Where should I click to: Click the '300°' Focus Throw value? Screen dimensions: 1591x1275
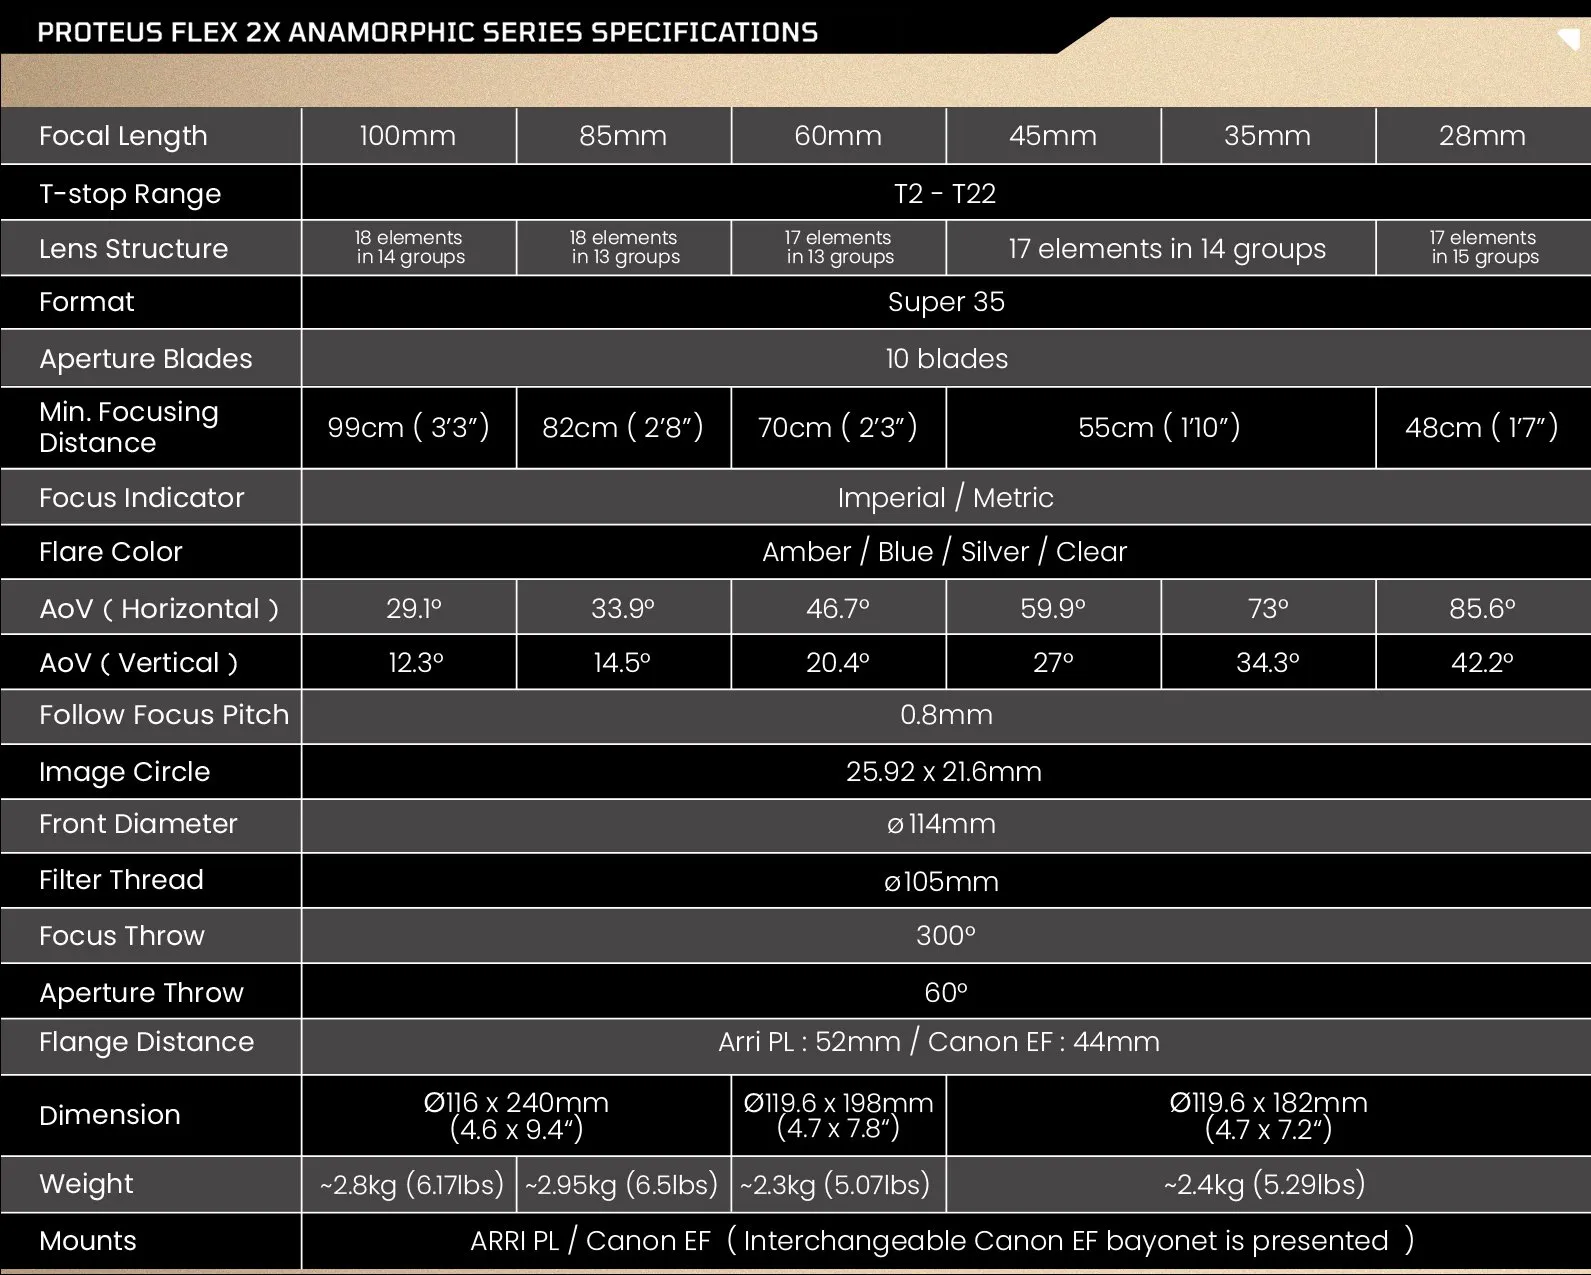(946, 936)
